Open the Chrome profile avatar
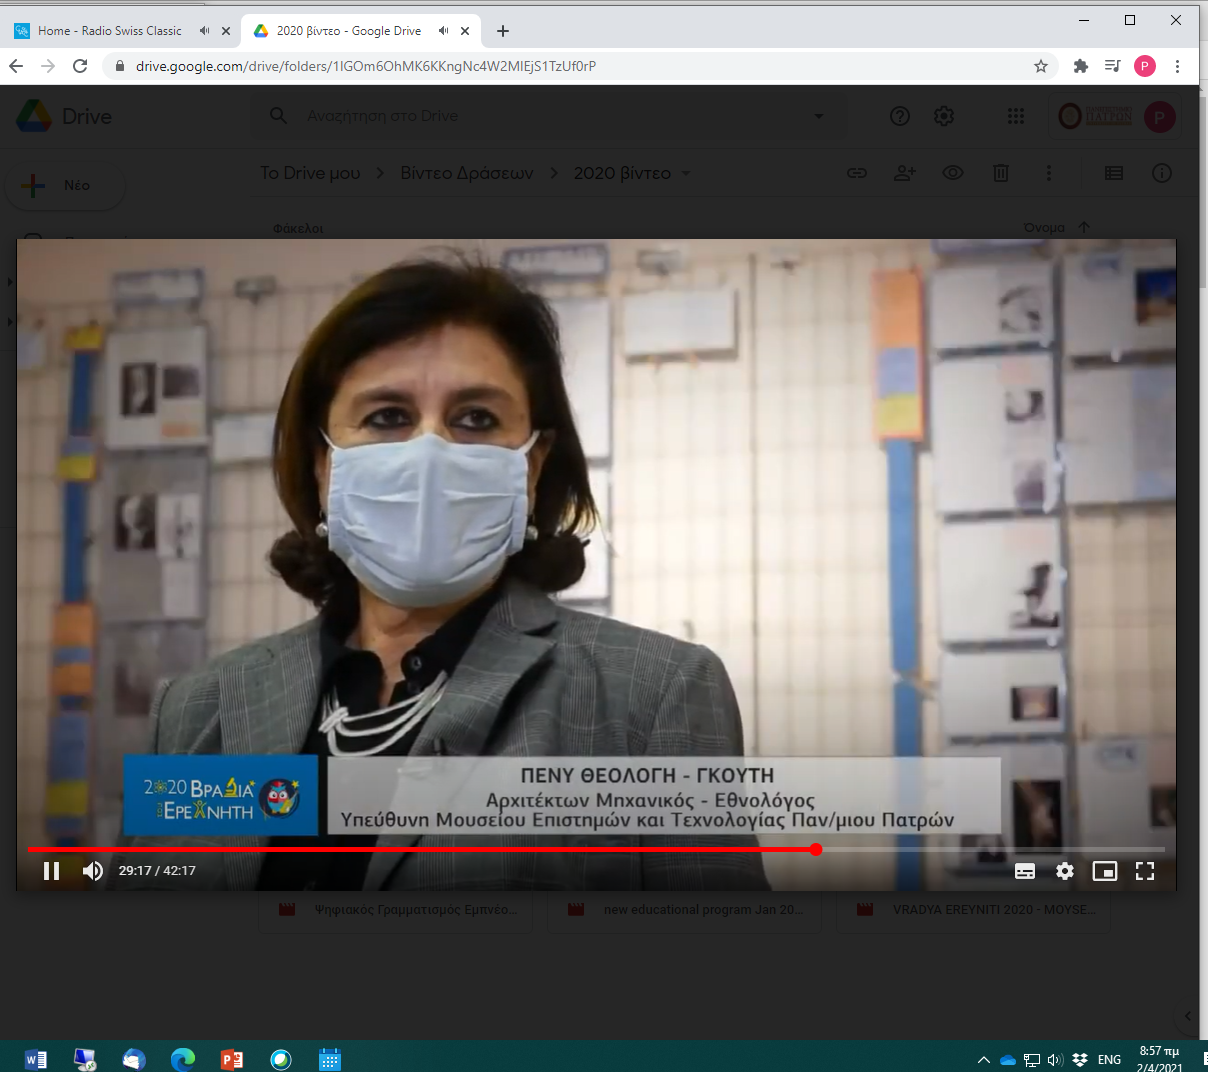1208x1072 pixels. (1145, 66)
